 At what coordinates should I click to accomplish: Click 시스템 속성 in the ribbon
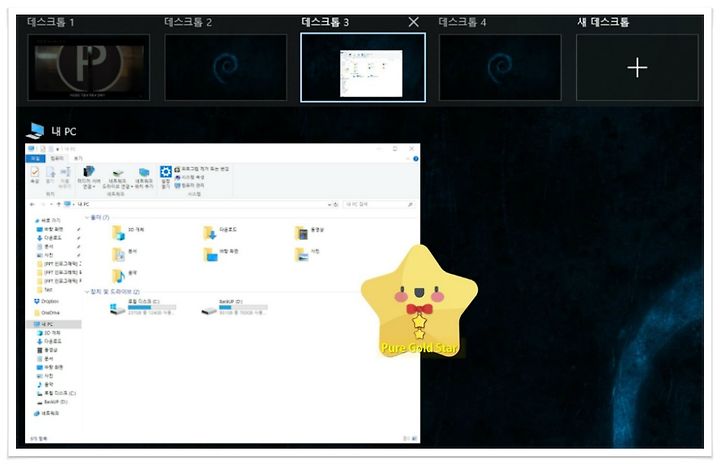tap(190, 177)
